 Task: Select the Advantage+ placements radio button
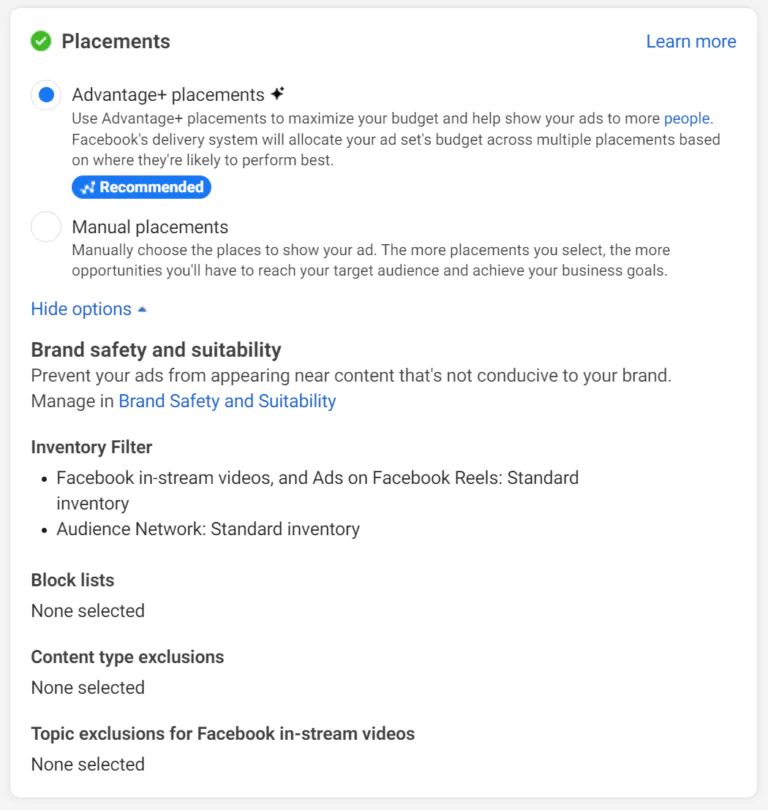pyautogui.click(x=46, y=95)
